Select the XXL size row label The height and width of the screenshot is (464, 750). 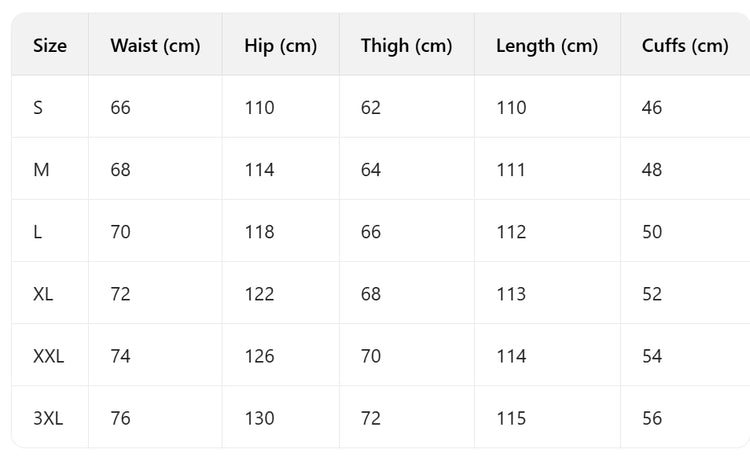48,356
